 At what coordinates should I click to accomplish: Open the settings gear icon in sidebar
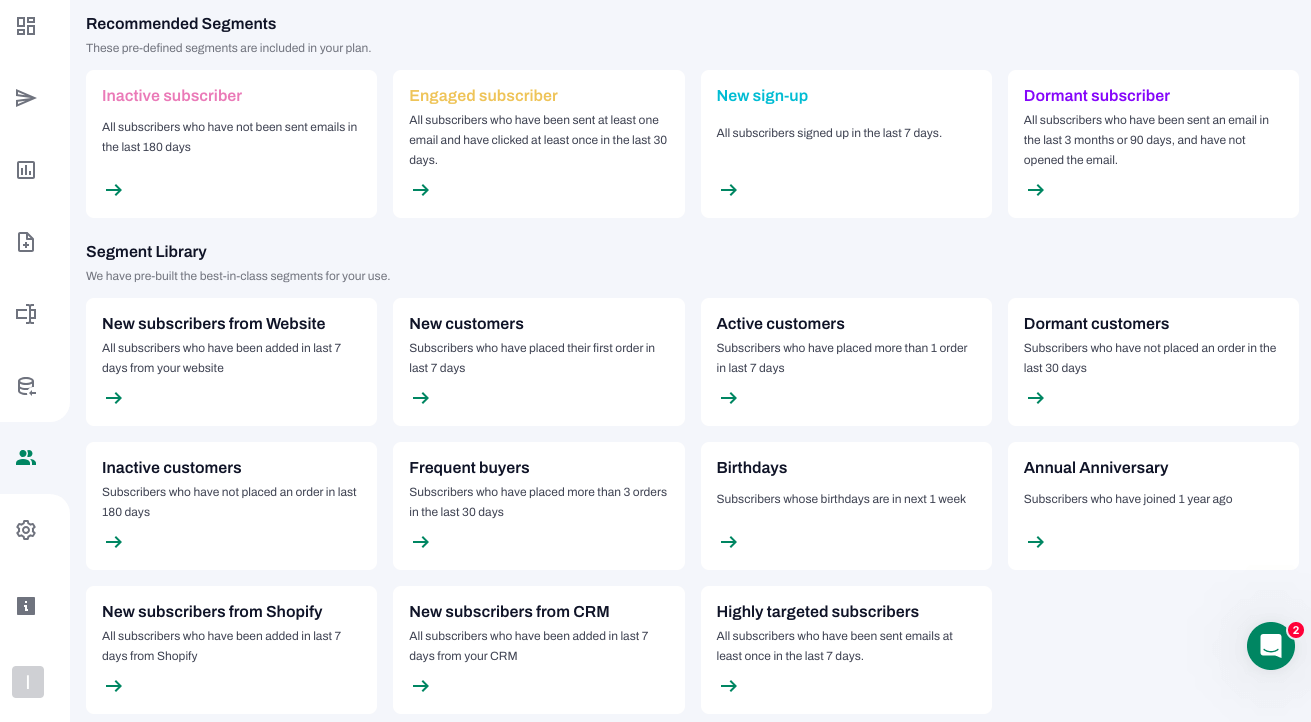click(26, 530)
